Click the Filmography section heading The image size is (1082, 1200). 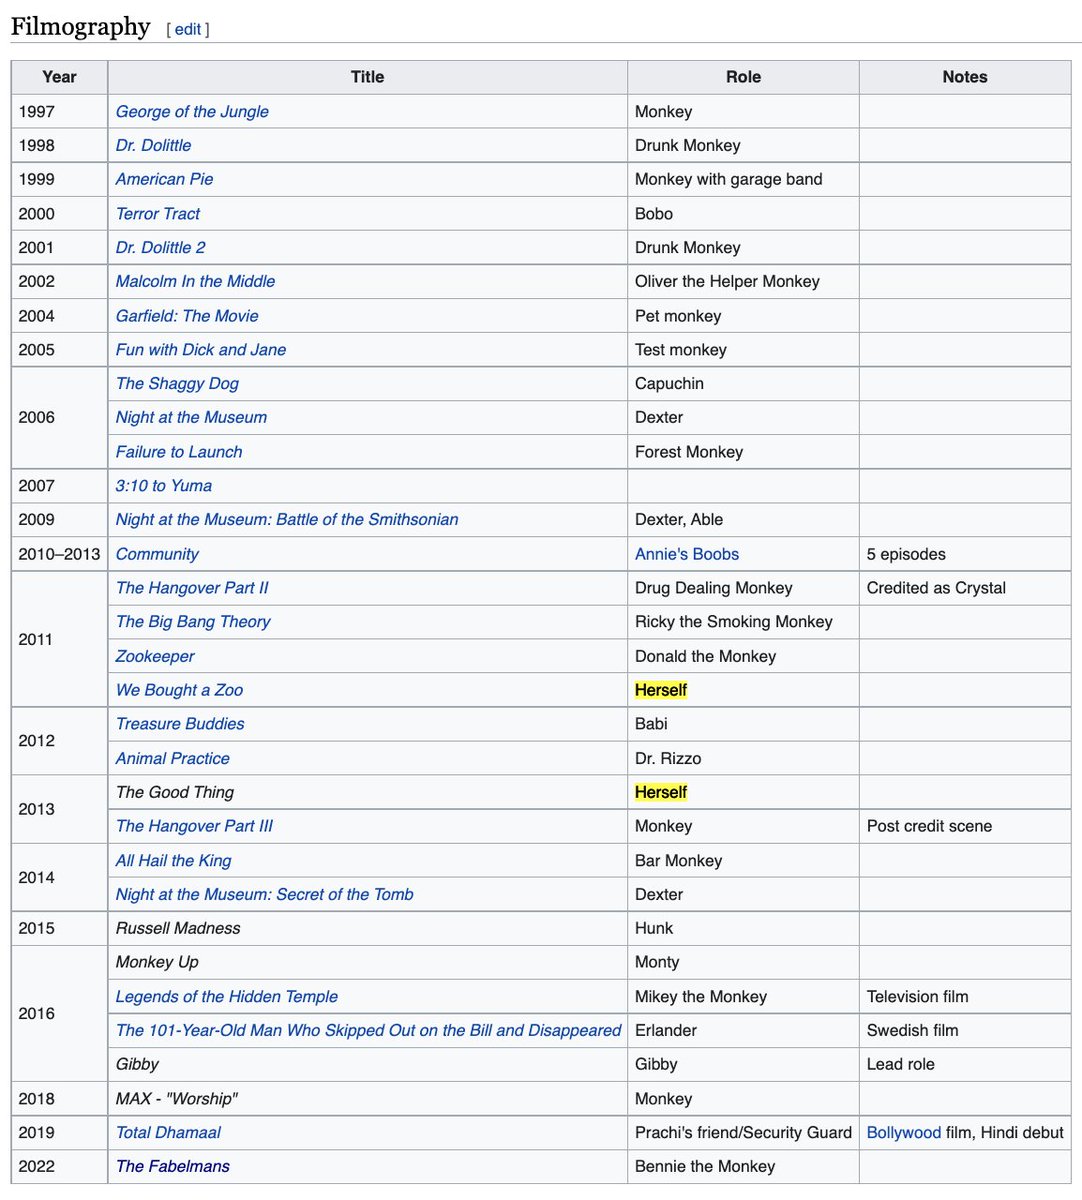(80, 26)
